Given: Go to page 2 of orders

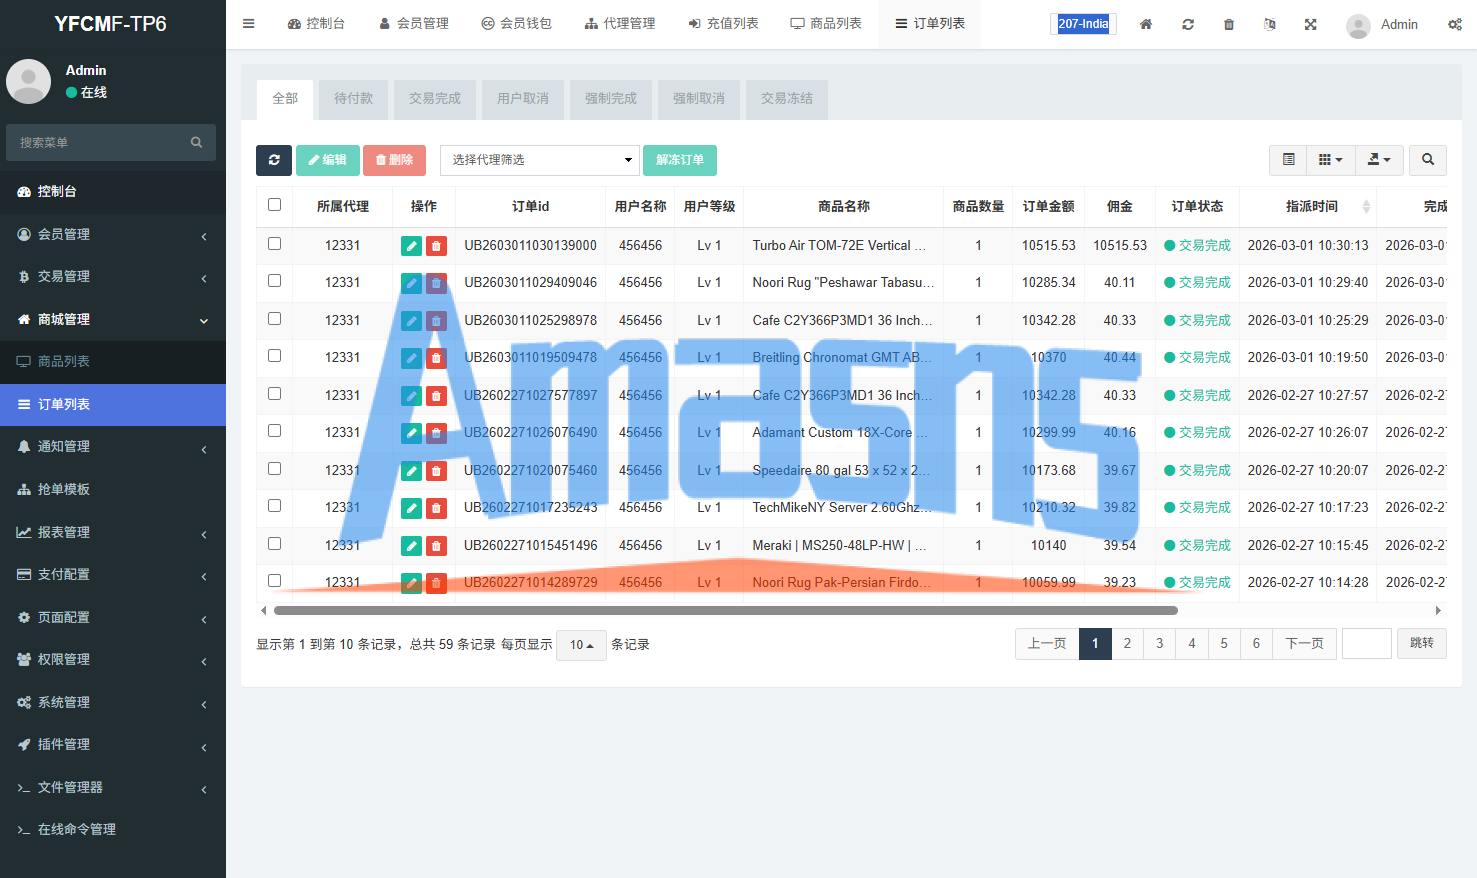Looking at the screenshot, I should [1127, 644].
